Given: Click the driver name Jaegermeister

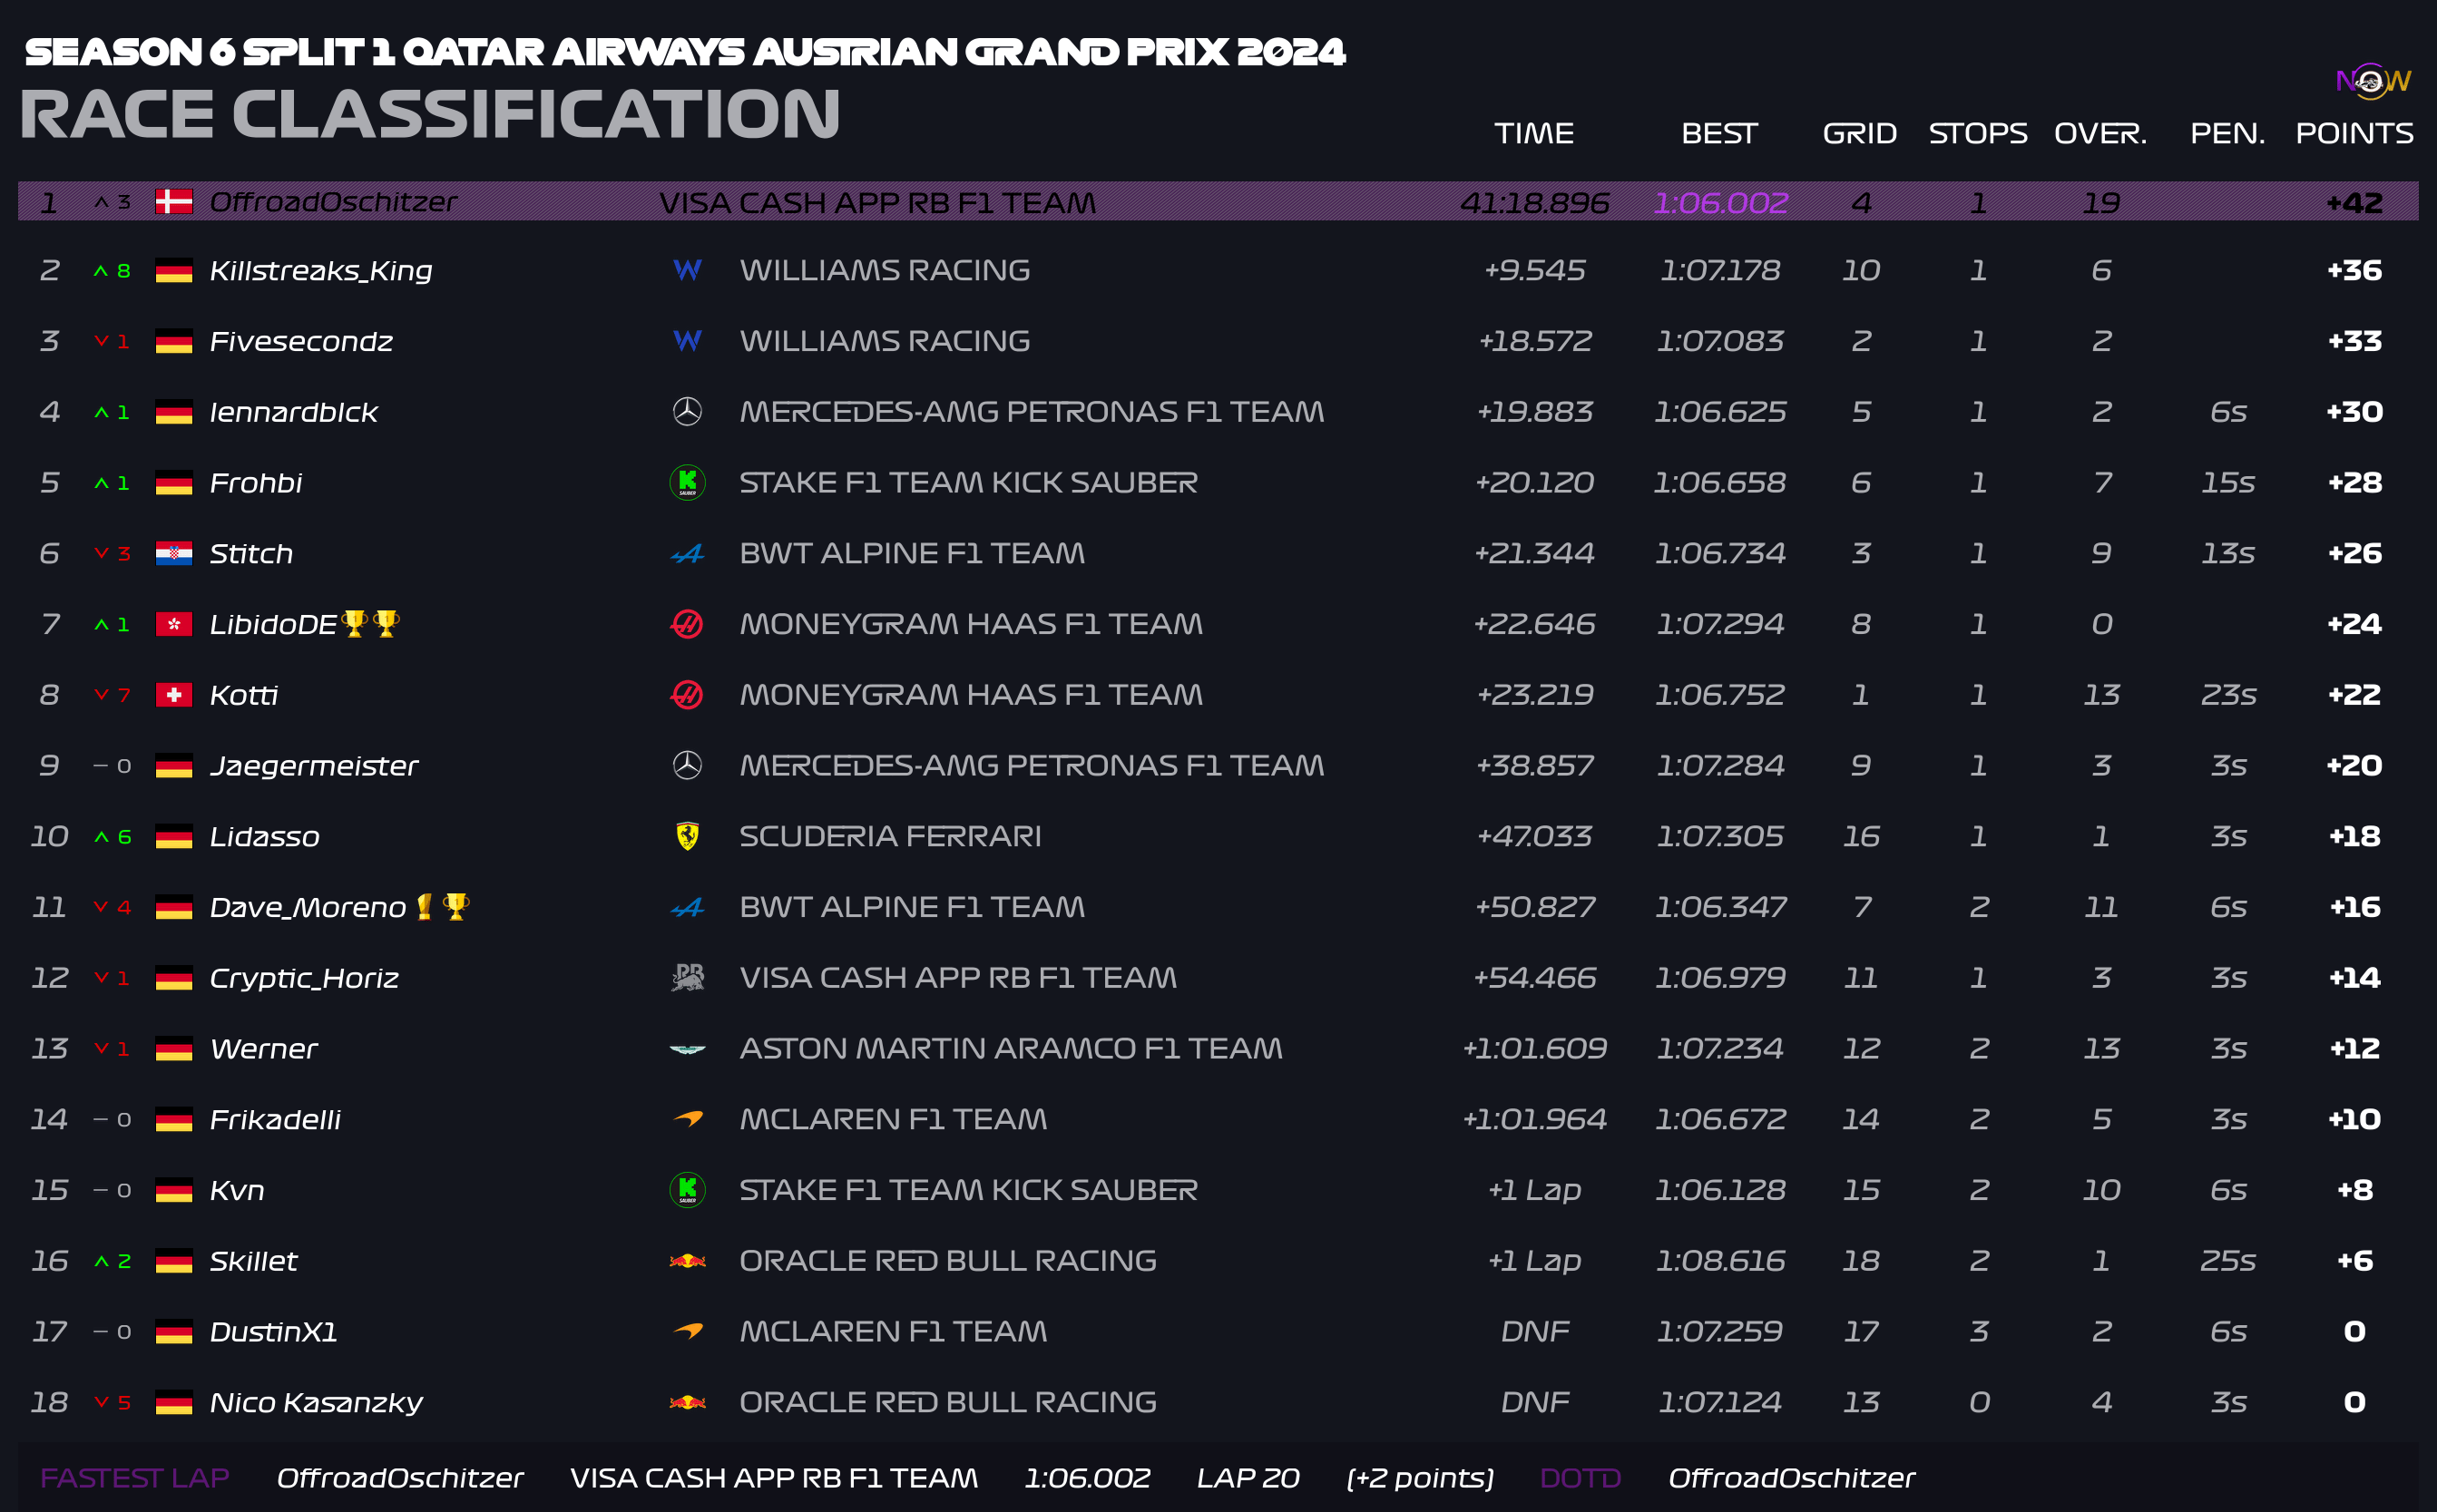Looking at the screenshot, I should click(x=314, y=767).
